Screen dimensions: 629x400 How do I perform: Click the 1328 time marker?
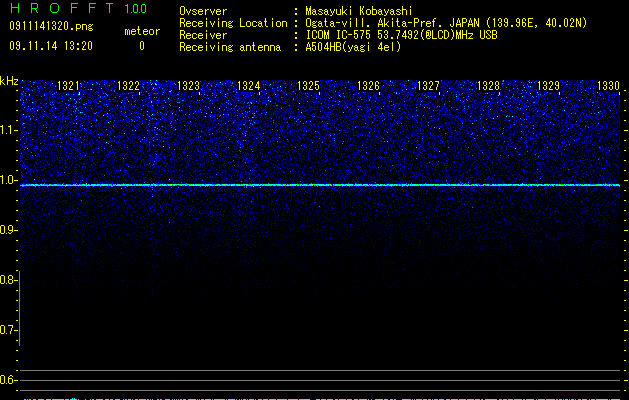[488, 86]
